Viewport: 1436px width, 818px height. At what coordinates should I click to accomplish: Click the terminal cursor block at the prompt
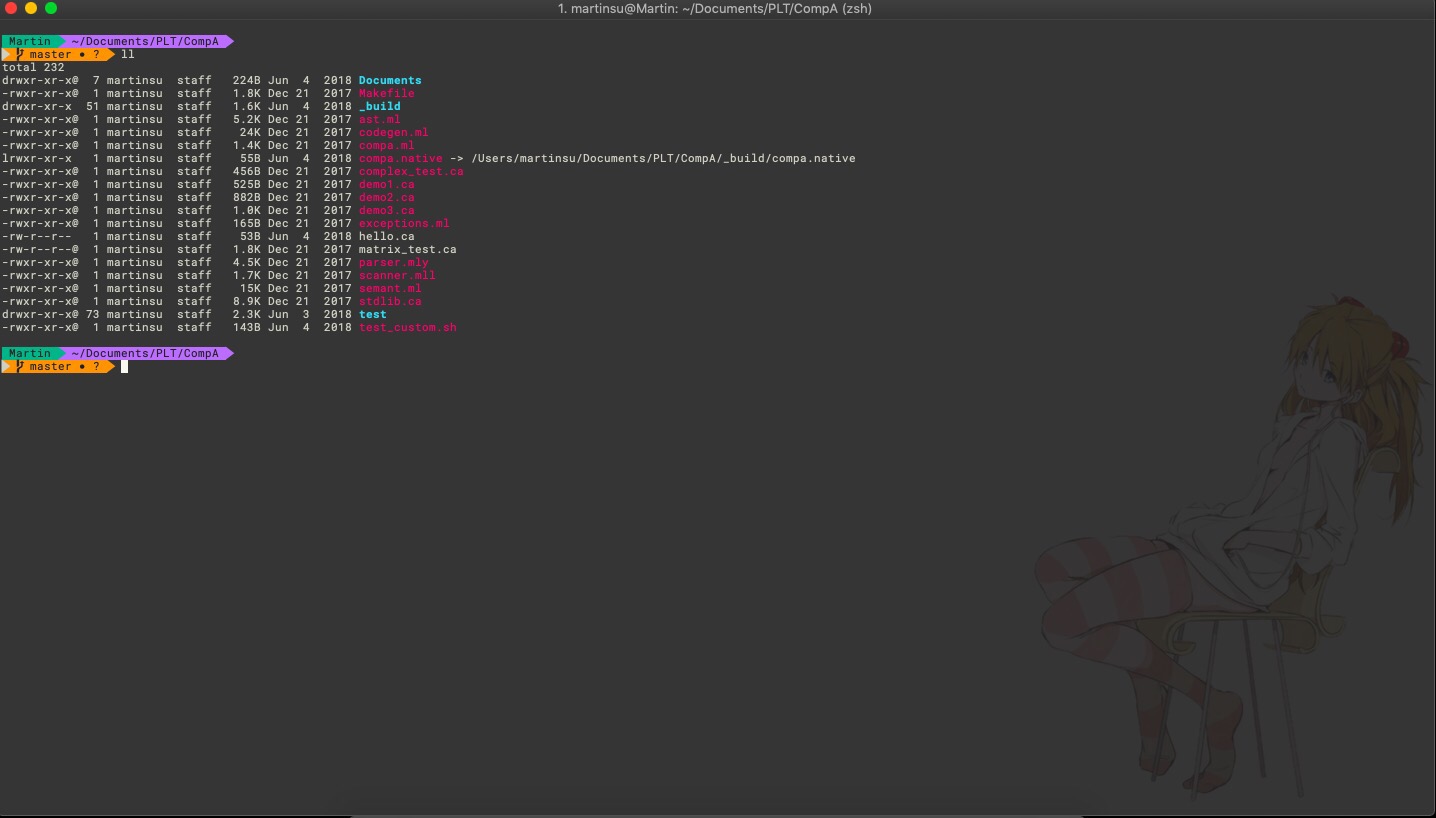(125, 367)
